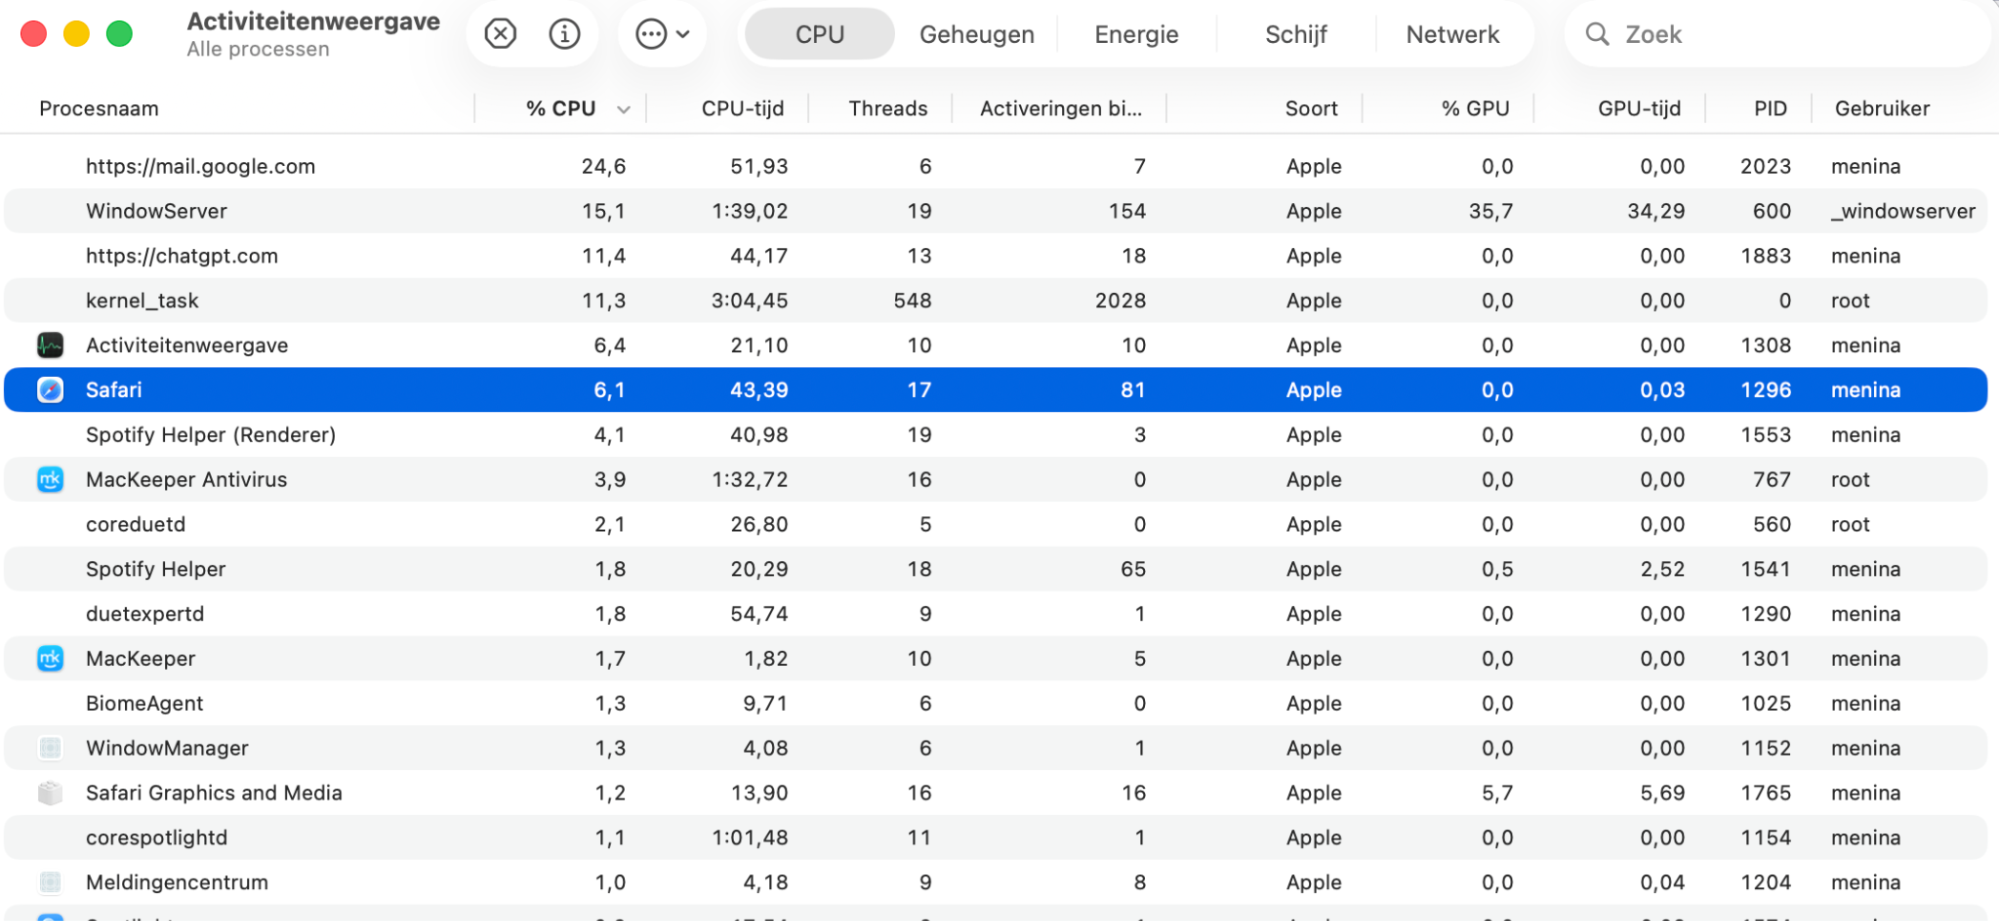Expand the chevron beside the ellipsis button
This screenshot has height=922, width=1999.
[x=683, y=33]
